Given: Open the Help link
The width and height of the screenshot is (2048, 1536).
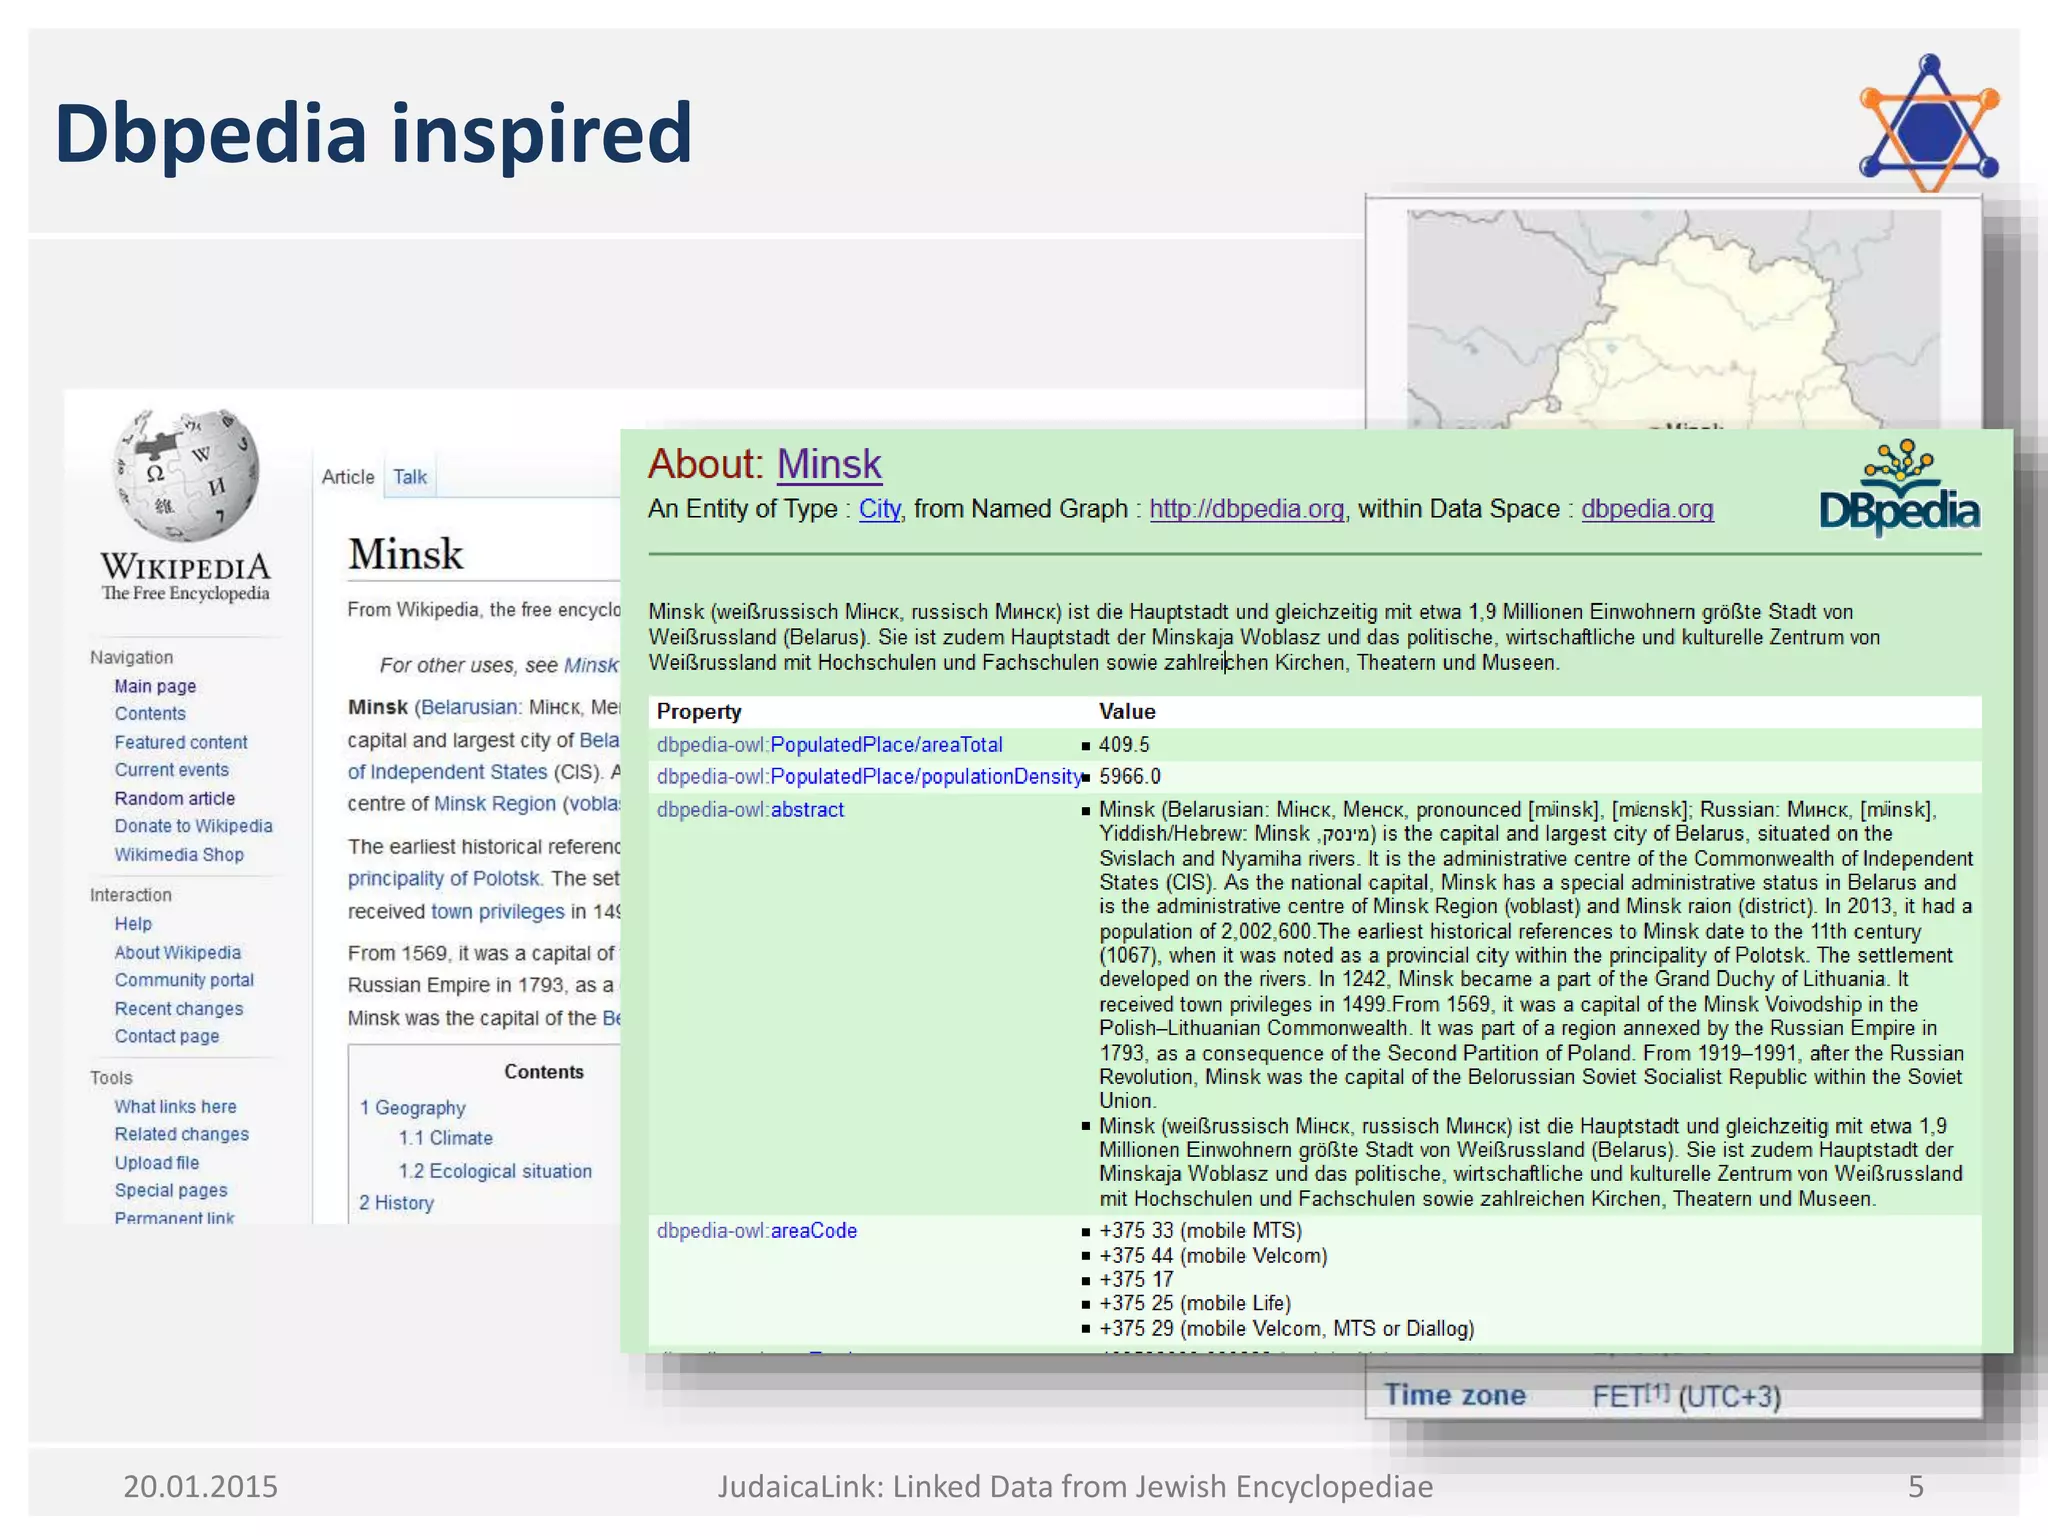Looking at the screenshot, I should [x=133, y=924].
